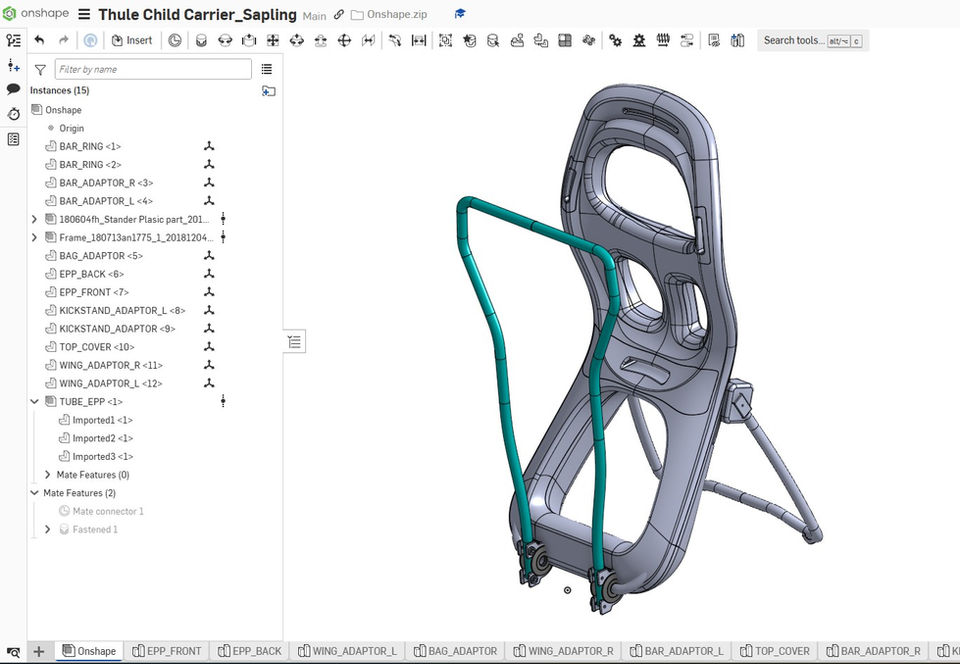Viewport: 960px width, 664px height.
Task: Click the Insert button
Action: click(132, 40)
